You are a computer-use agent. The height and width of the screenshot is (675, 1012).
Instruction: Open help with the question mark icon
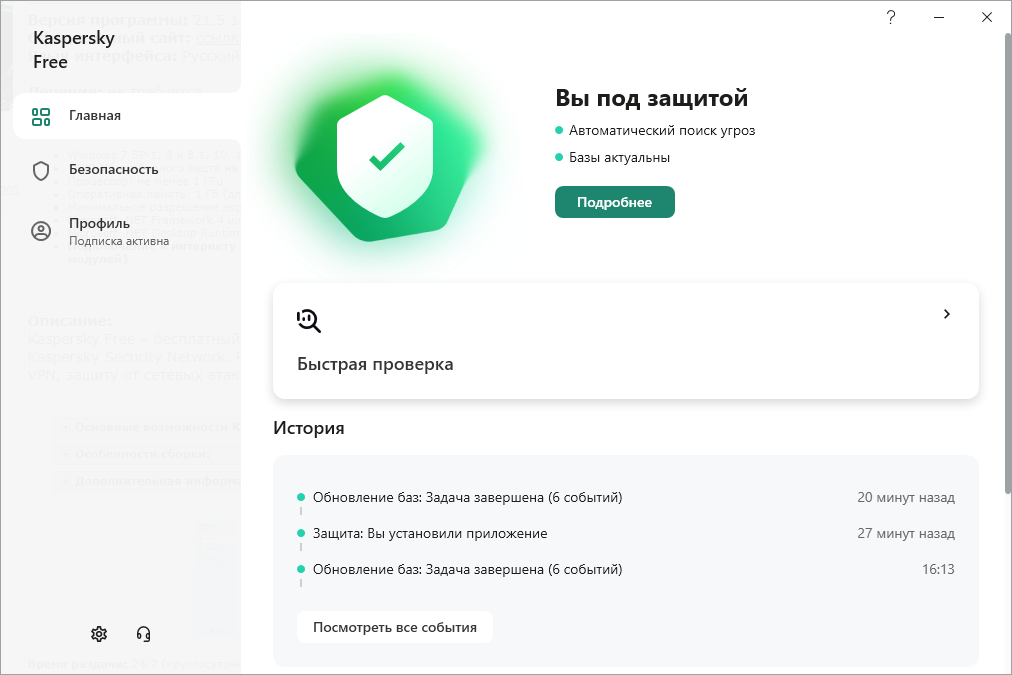(x=891, y=17)
